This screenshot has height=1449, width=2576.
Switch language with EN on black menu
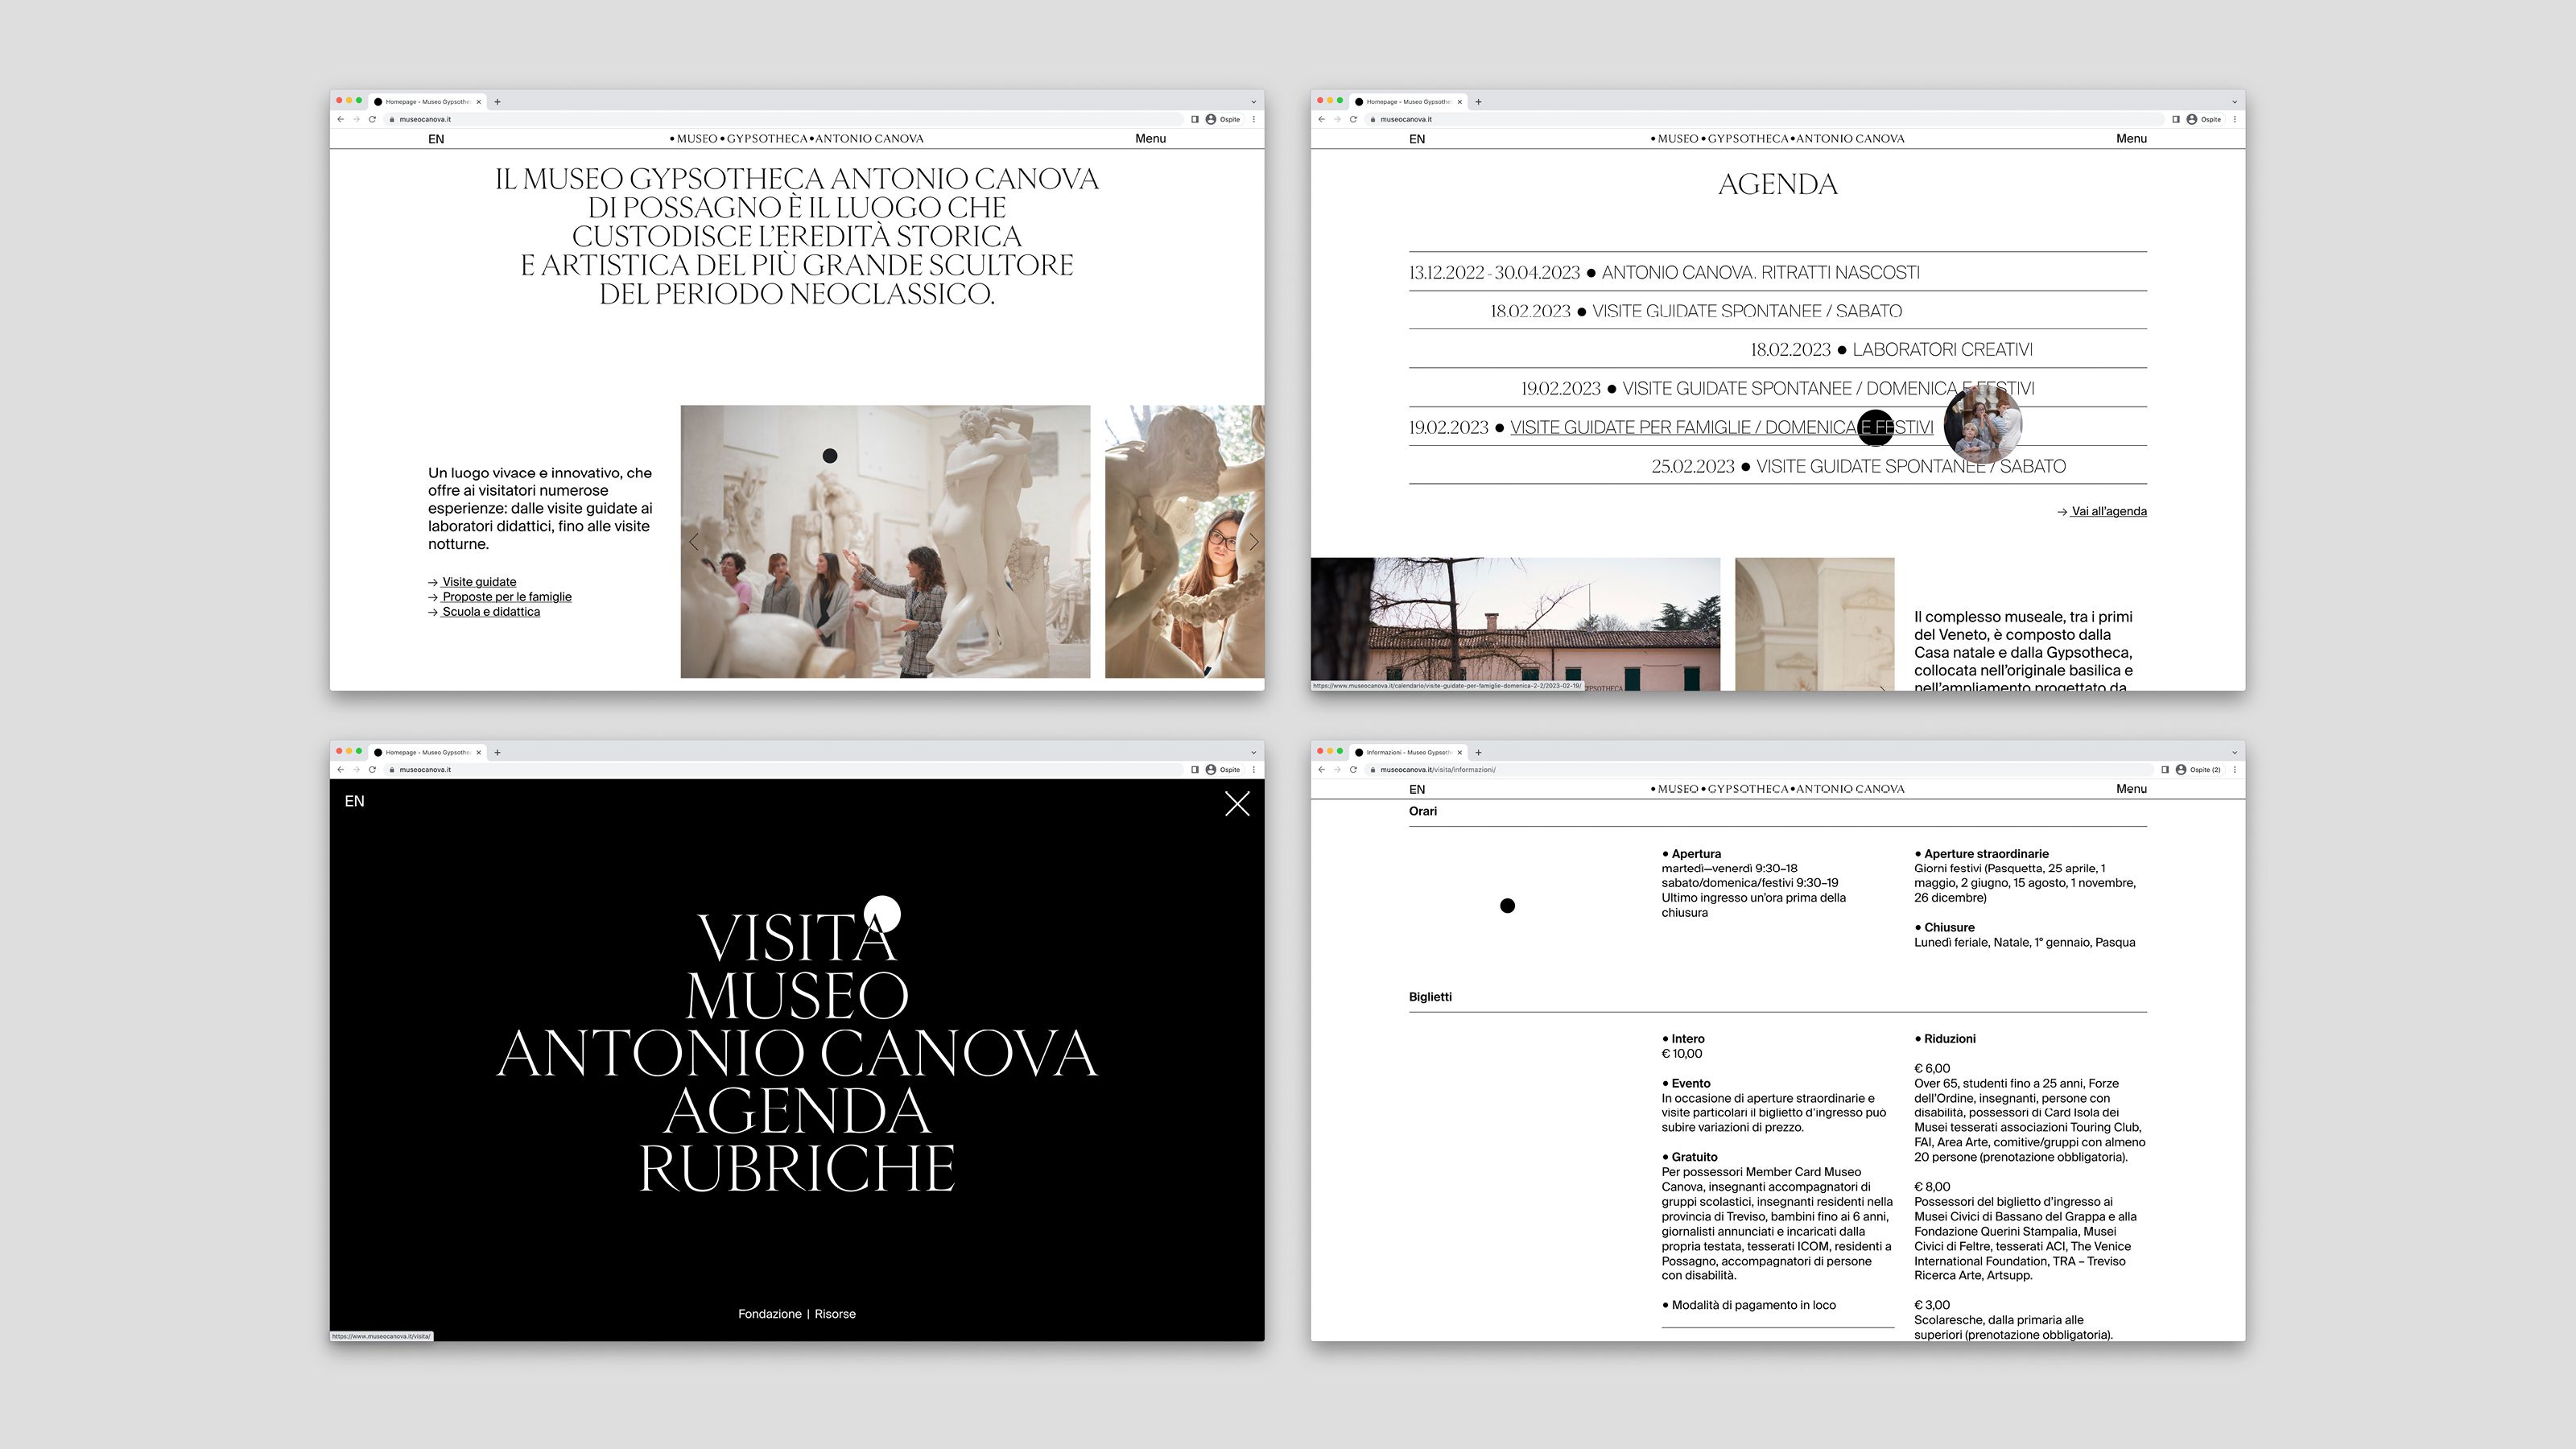(x=354, y=801)
